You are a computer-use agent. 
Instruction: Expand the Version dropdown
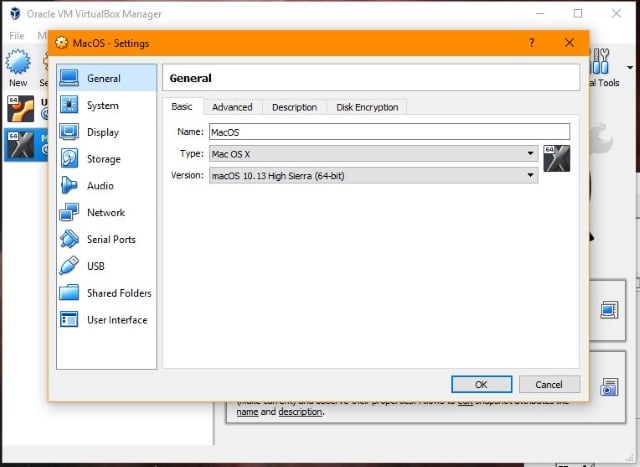pyautogui.click(x=373, y=176)
